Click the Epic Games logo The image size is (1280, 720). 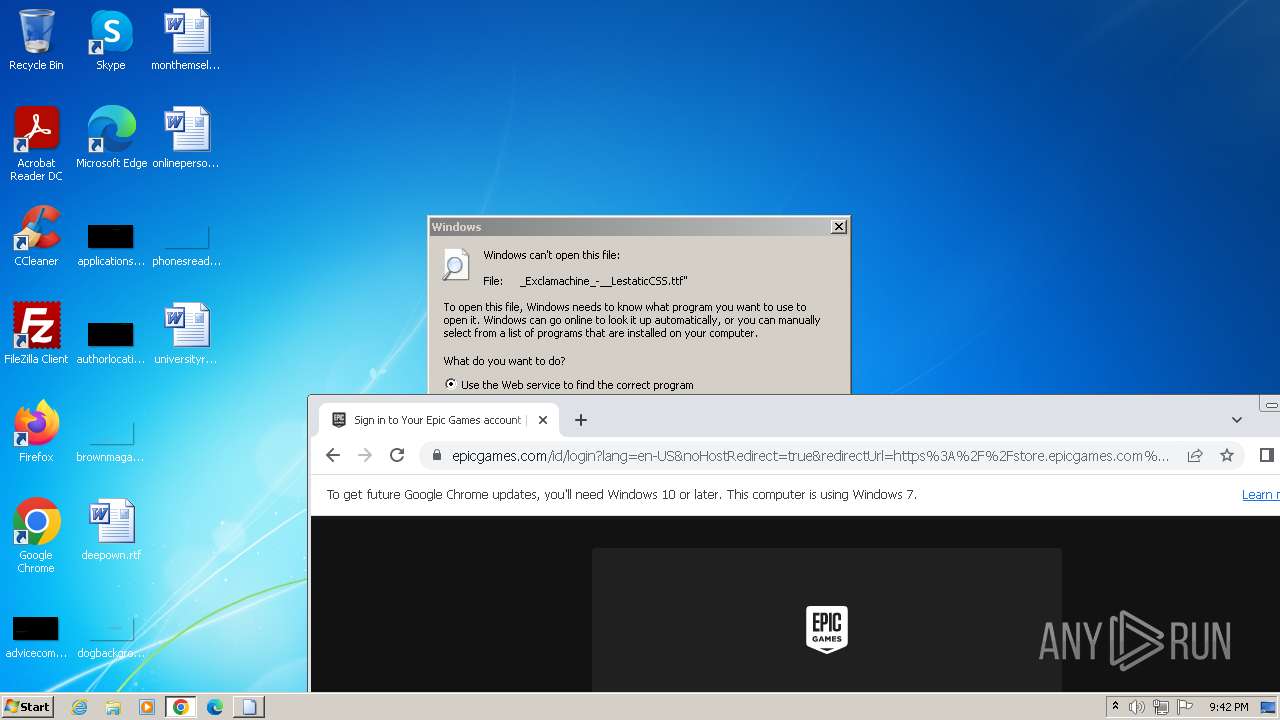(x=827, y=629)
